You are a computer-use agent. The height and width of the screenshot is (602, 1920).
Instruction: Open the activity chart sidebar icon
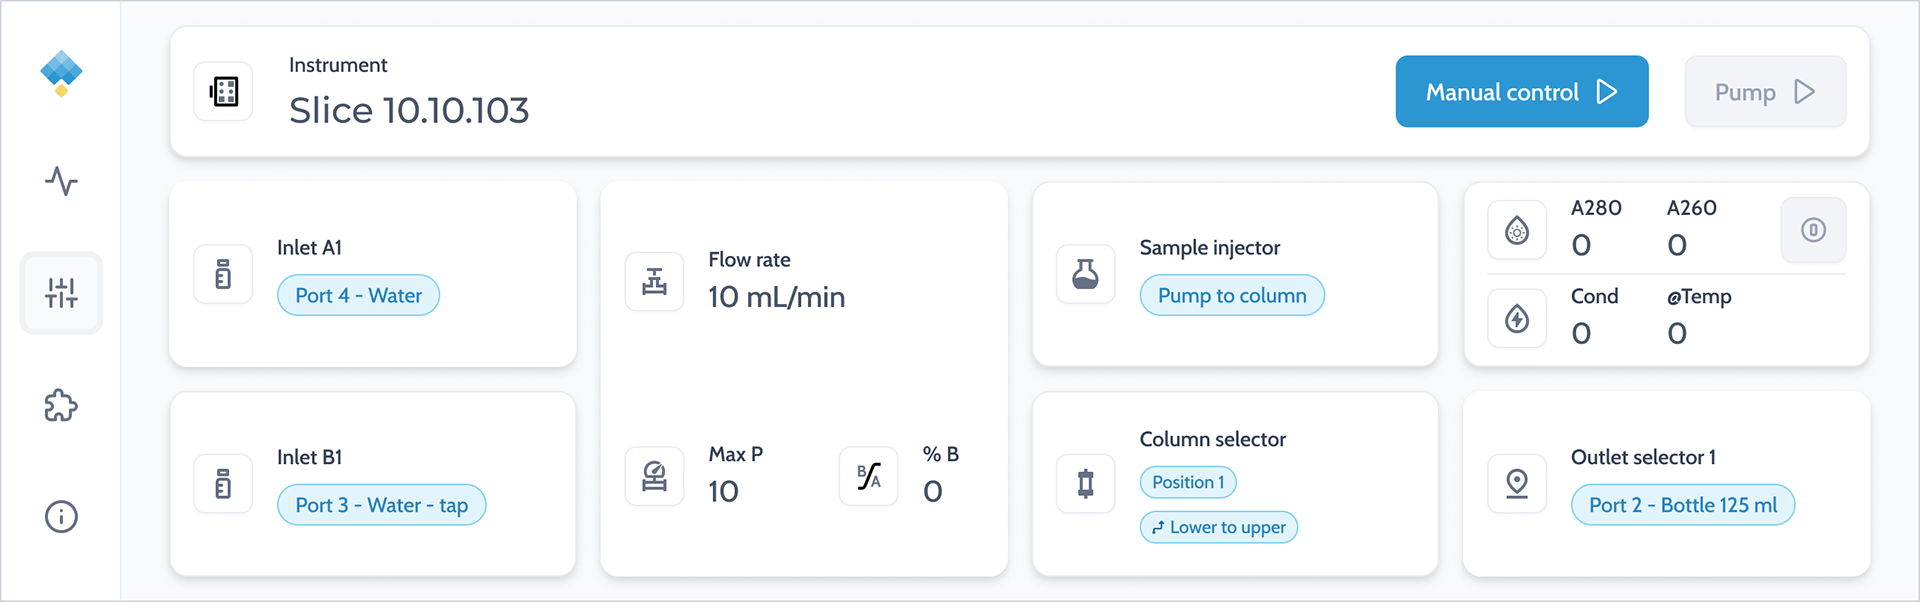tap(61, 181)
